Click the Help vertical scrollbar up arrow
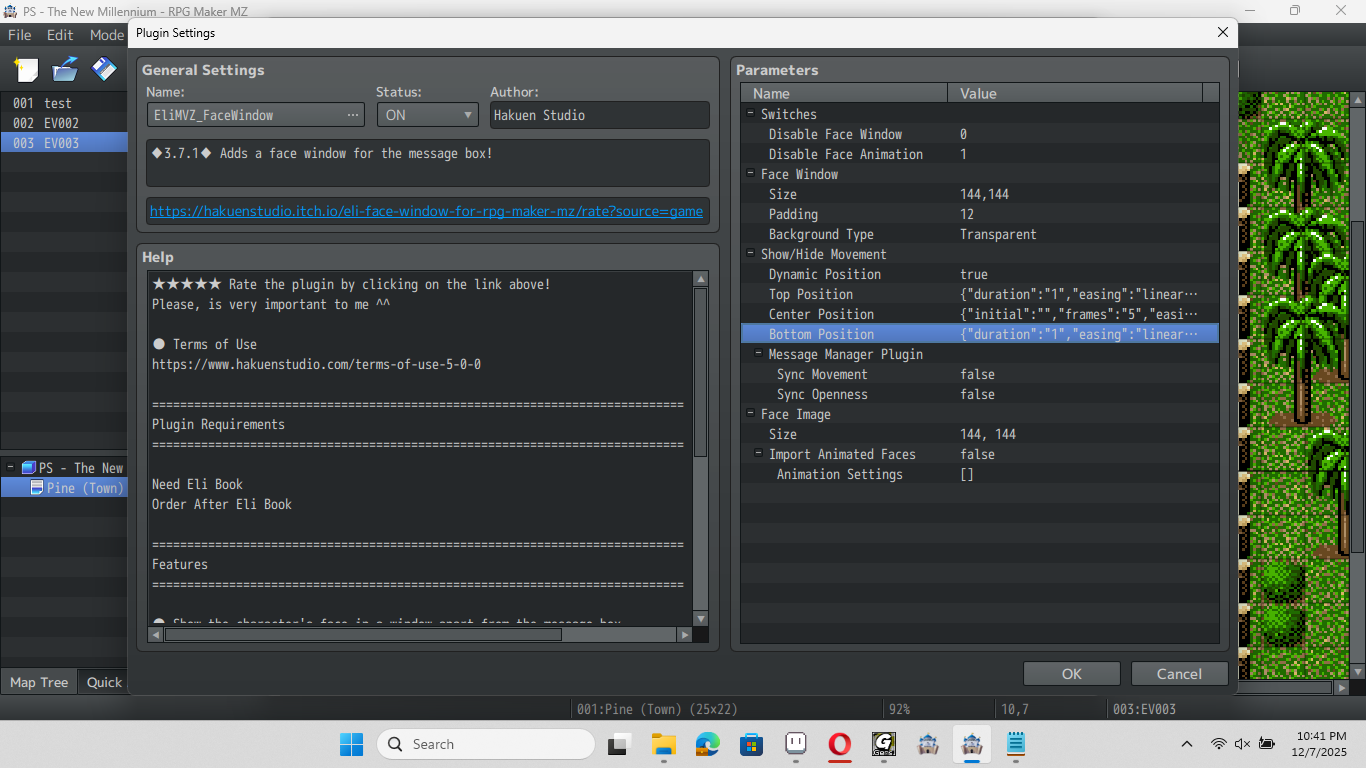The width and height of the screenshot is (1366, 768). pyautogui.click(x=700, y=279)
